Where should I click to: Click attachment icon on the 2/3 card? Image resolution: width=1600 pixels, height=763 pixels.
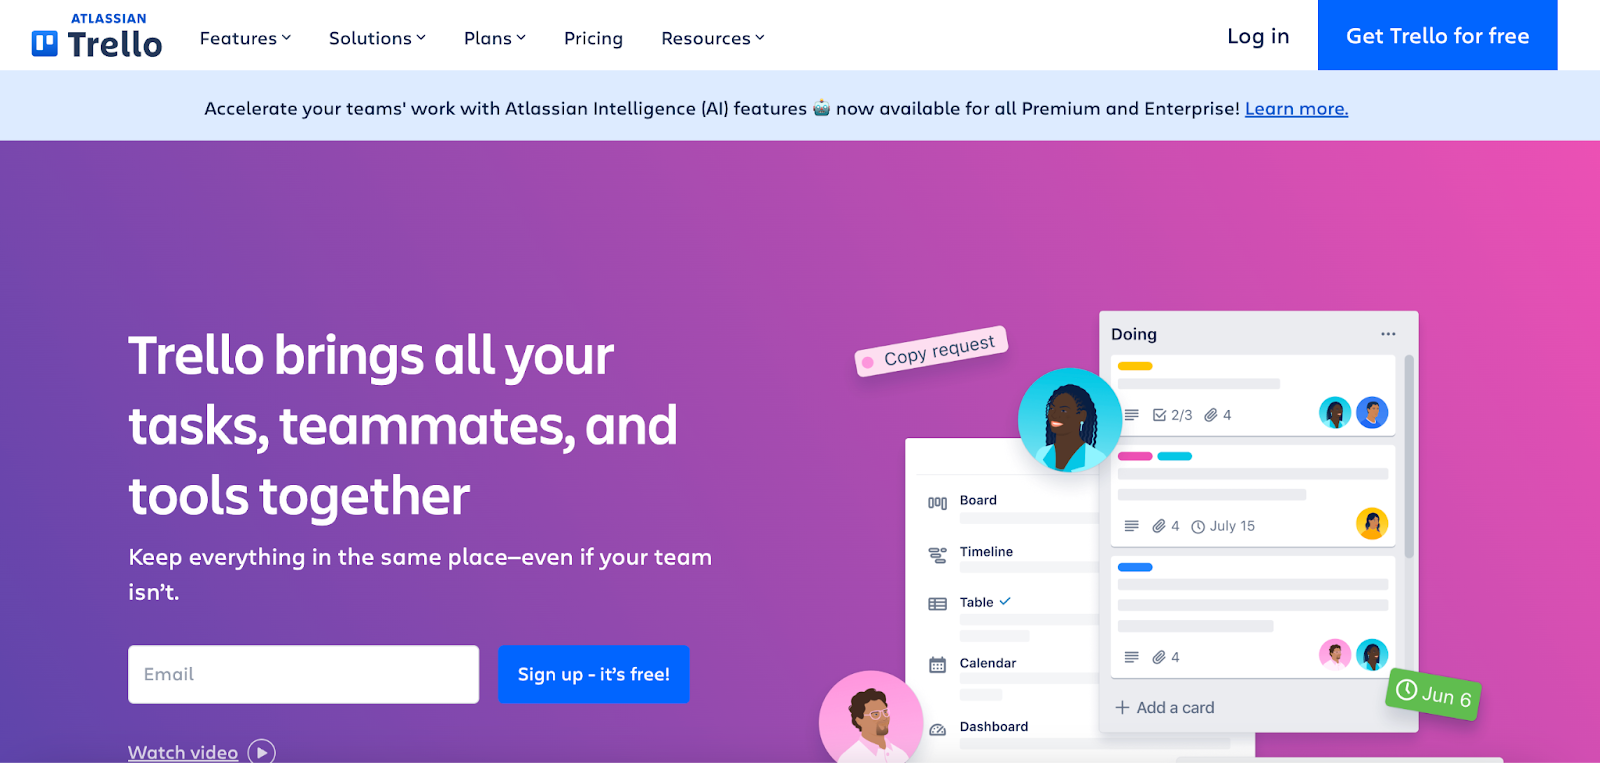click(1211, 415)
